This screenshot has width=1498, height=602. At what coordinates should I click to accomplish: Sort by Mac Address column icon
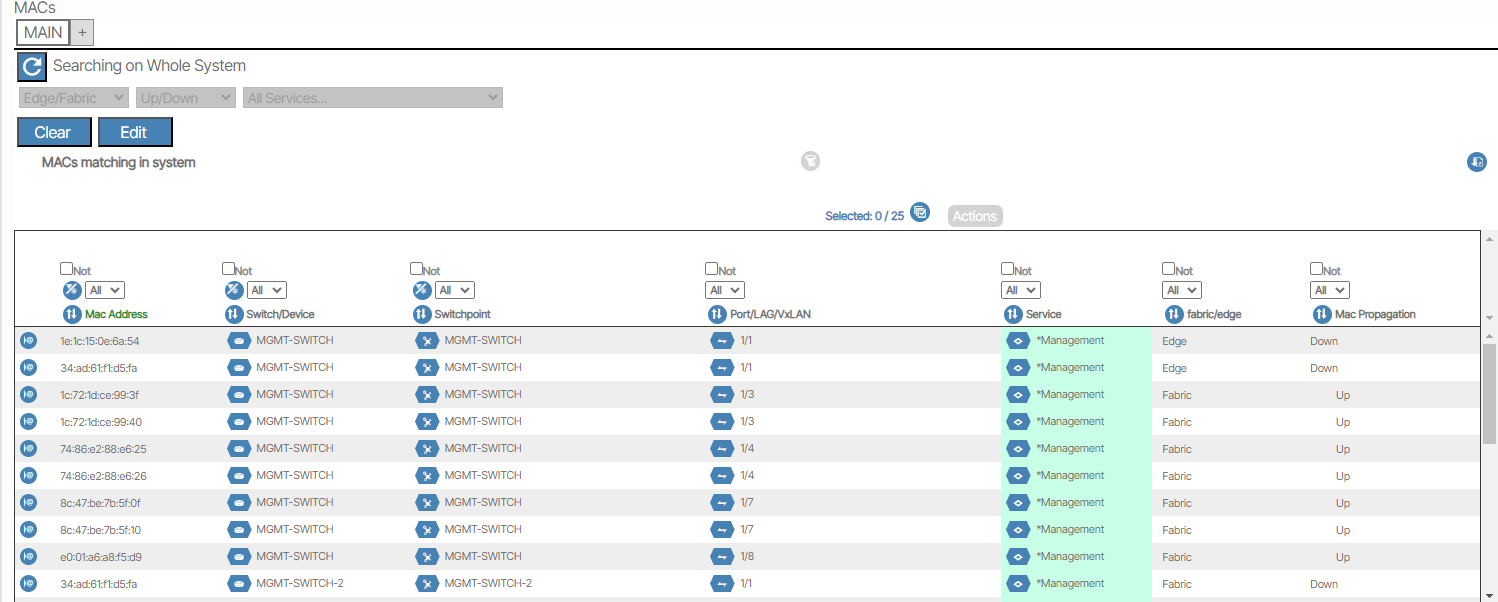pyautogui.click(x=71, y=314)
